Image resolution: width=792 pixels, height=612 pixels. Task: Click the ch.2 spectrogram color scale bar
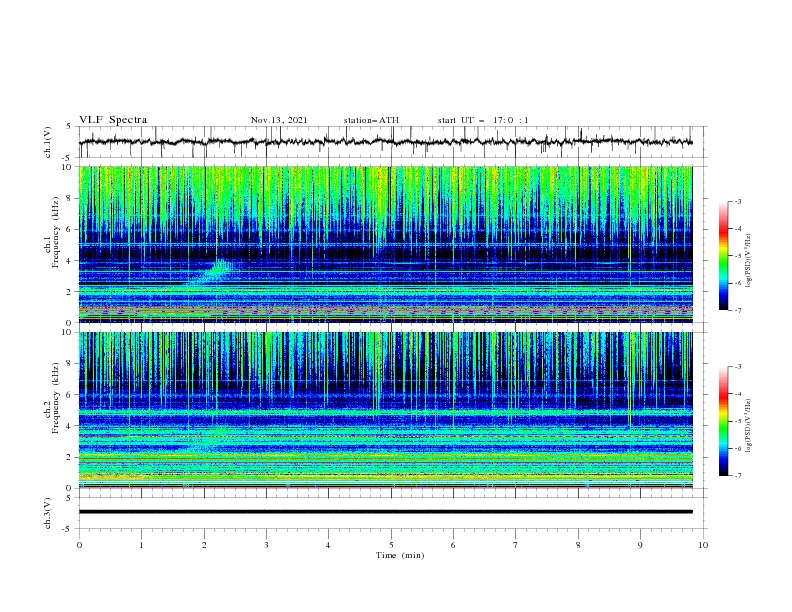point(723,421)
